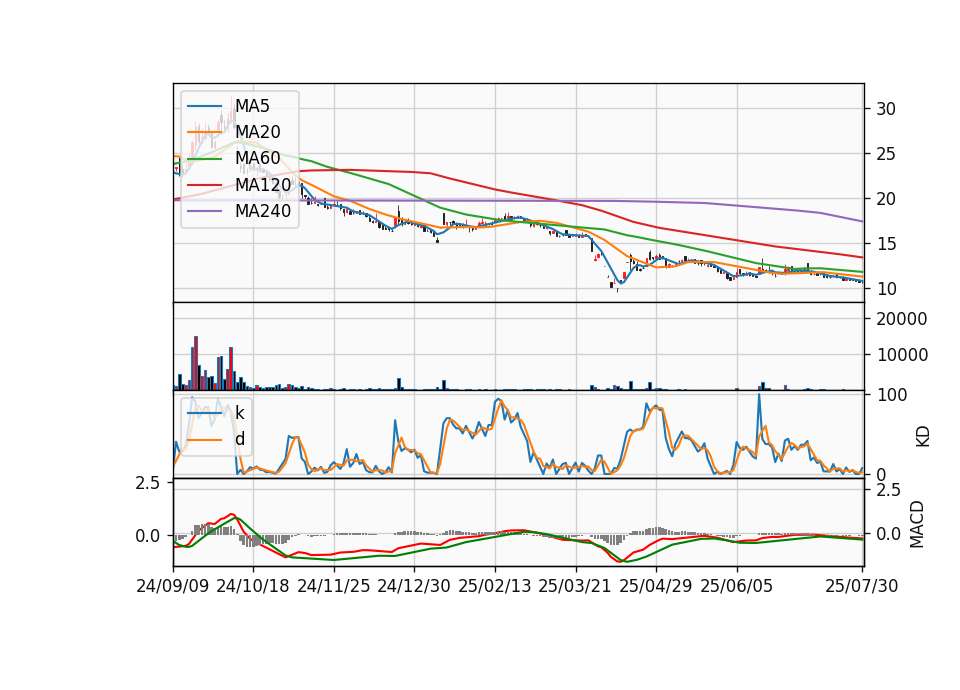Click the left MACD axis value 2.5

click(x=148, y=483)
